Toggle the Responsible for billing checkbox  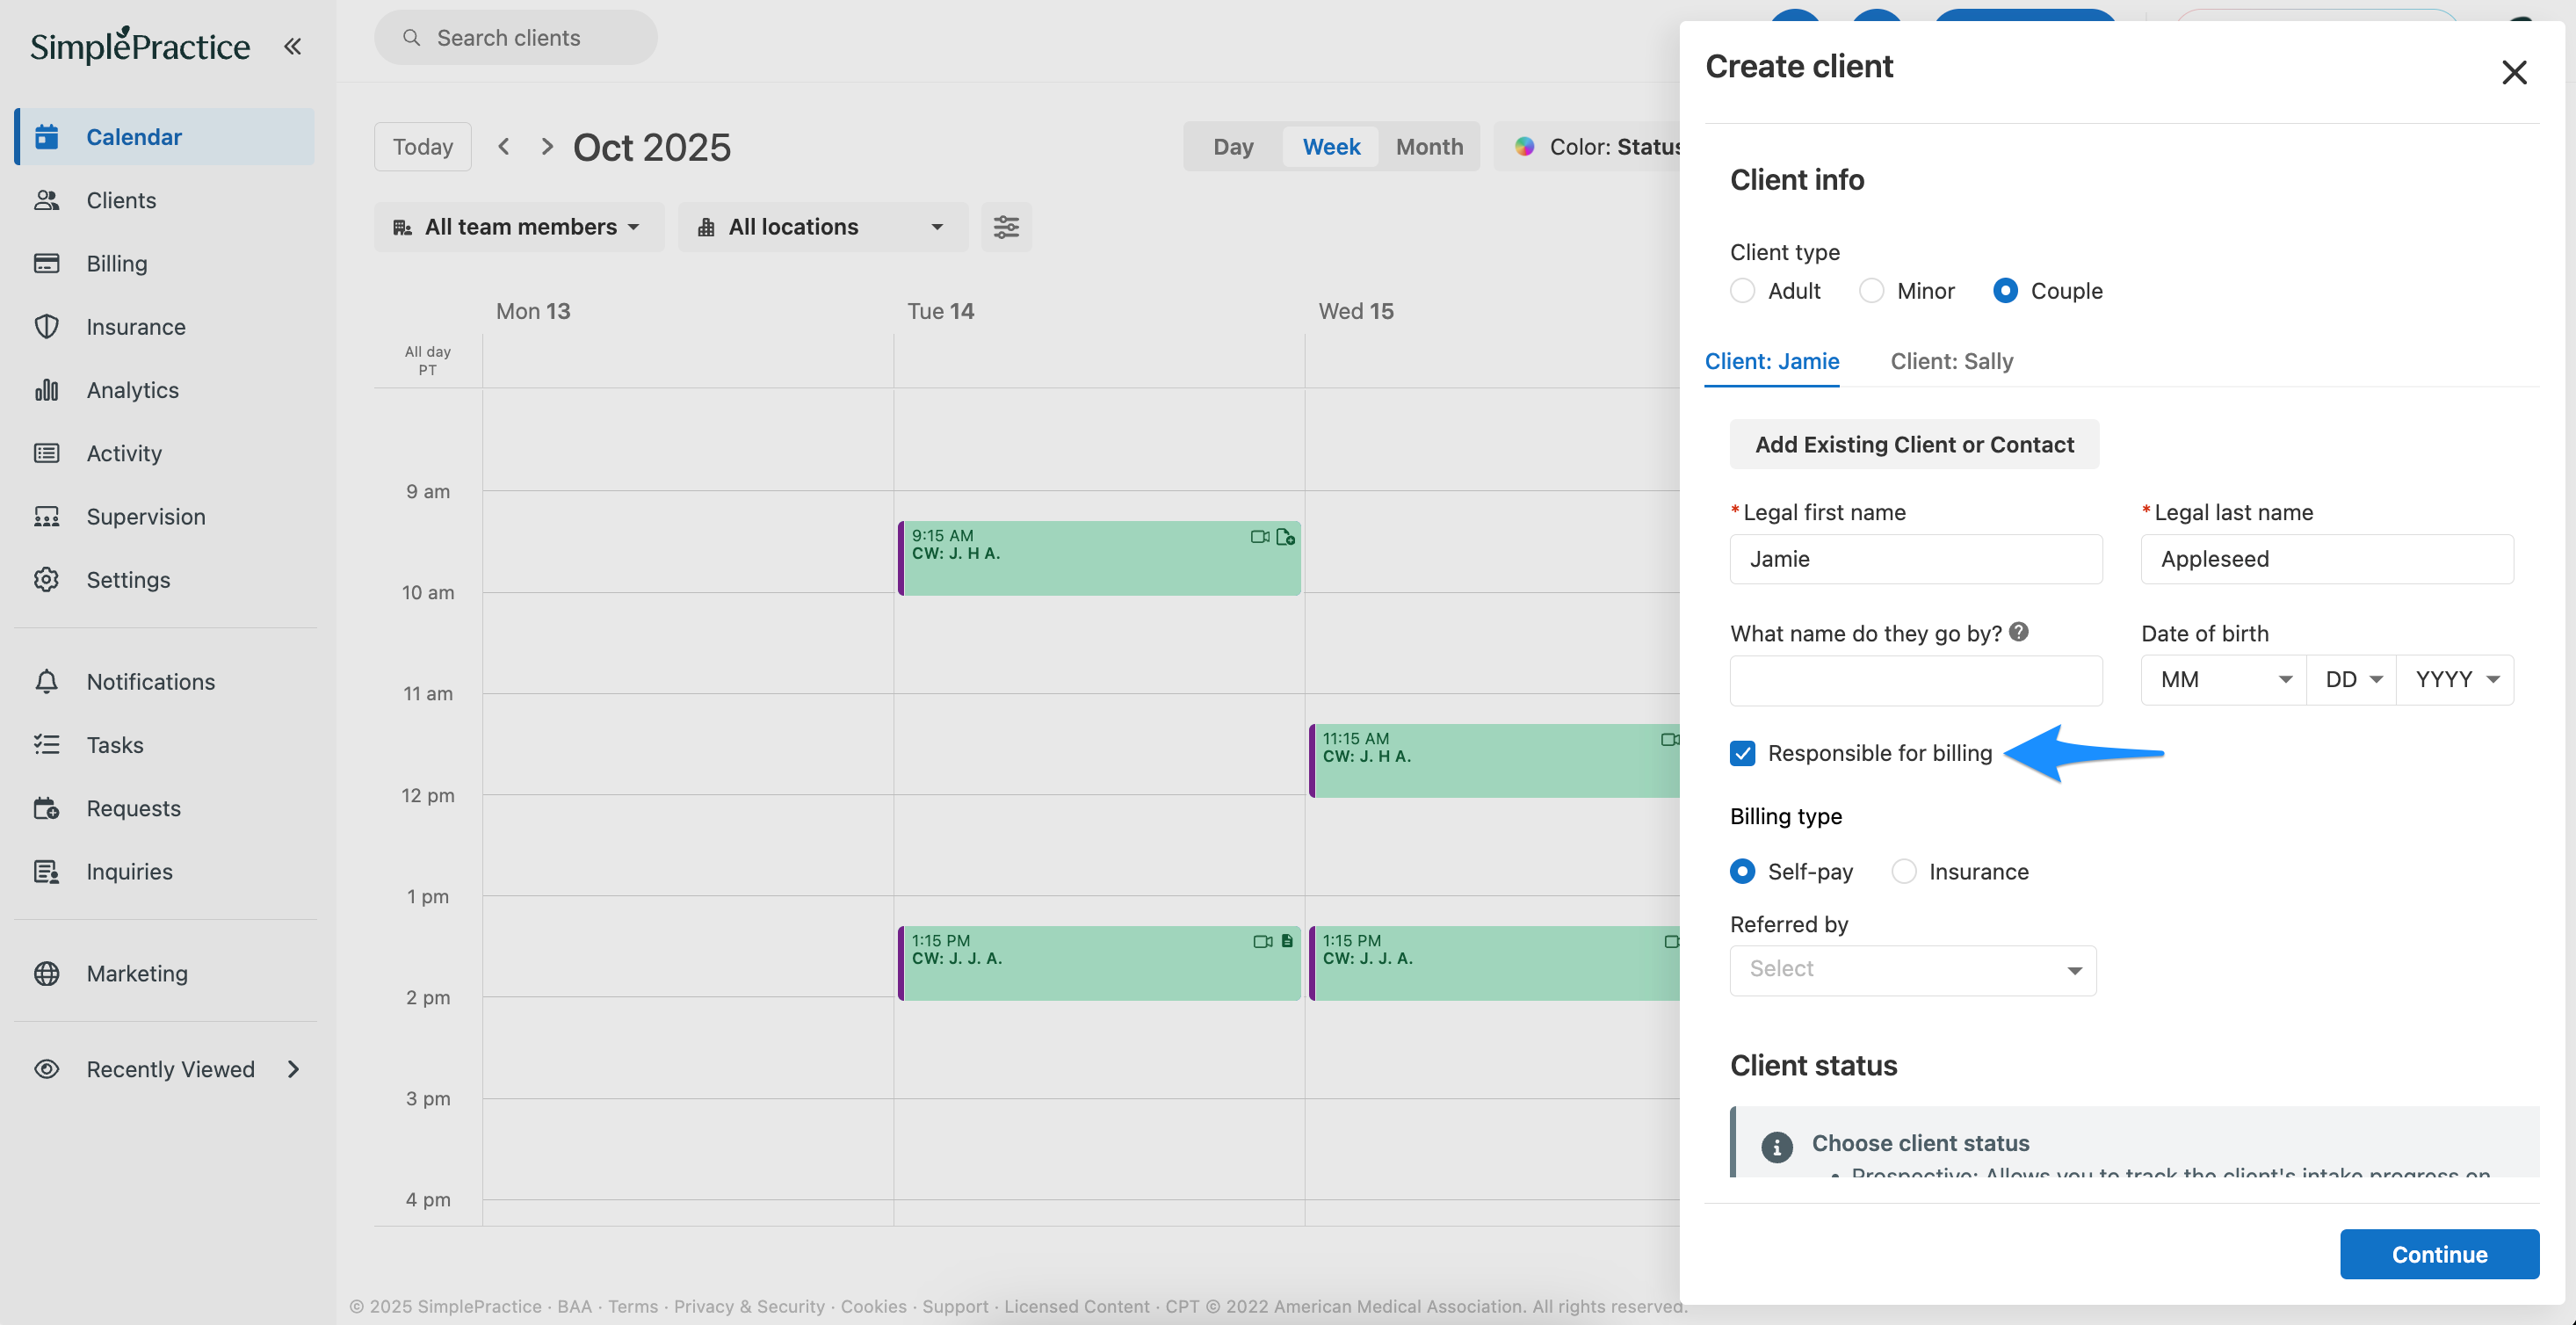tap(1742, 753)
